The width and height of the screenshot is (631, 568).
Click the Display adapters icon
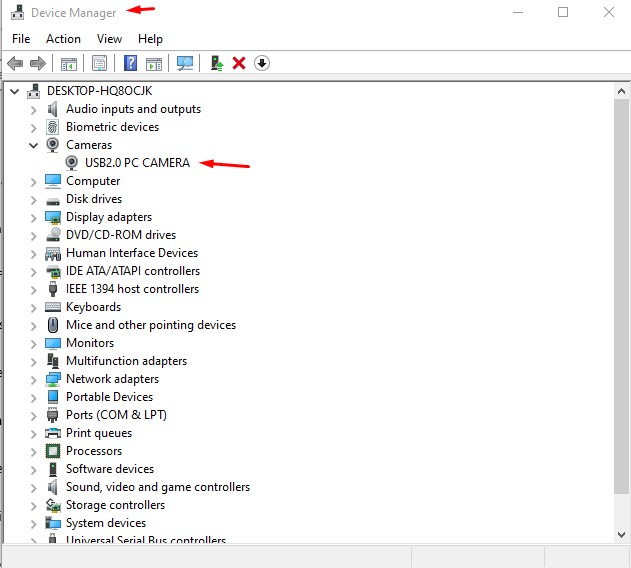tap(53, 217)
